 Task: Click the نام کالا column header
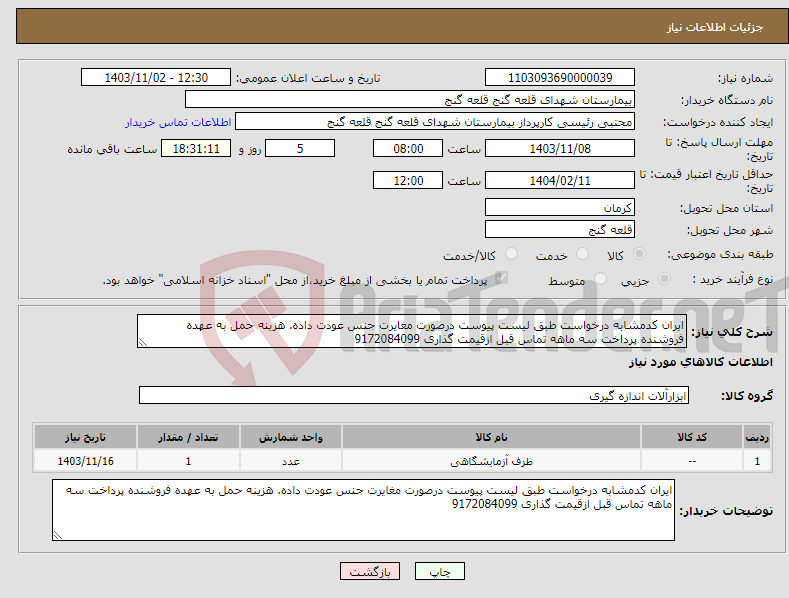[x=491, y=437]
